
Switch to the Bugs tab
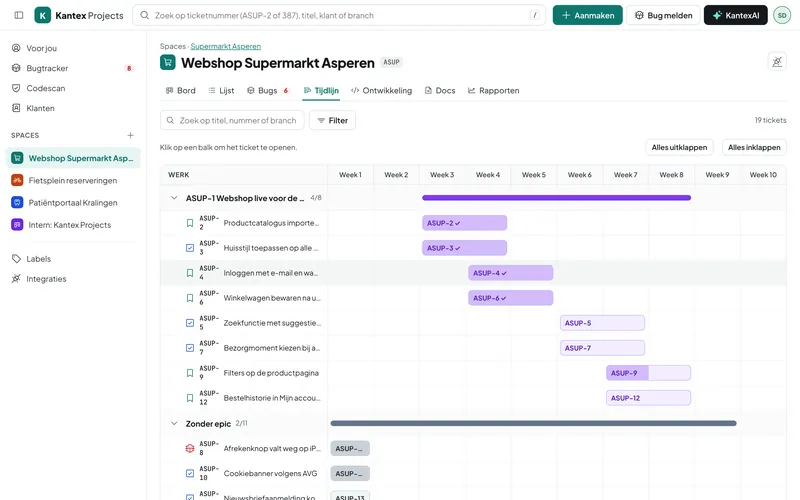pos(268,90)
